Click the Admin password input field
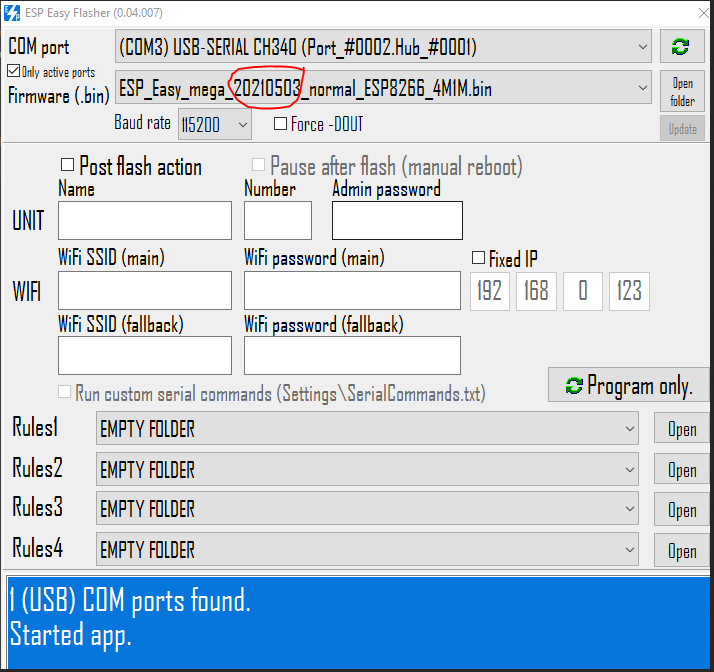714x672 pixels. [397, 220]
